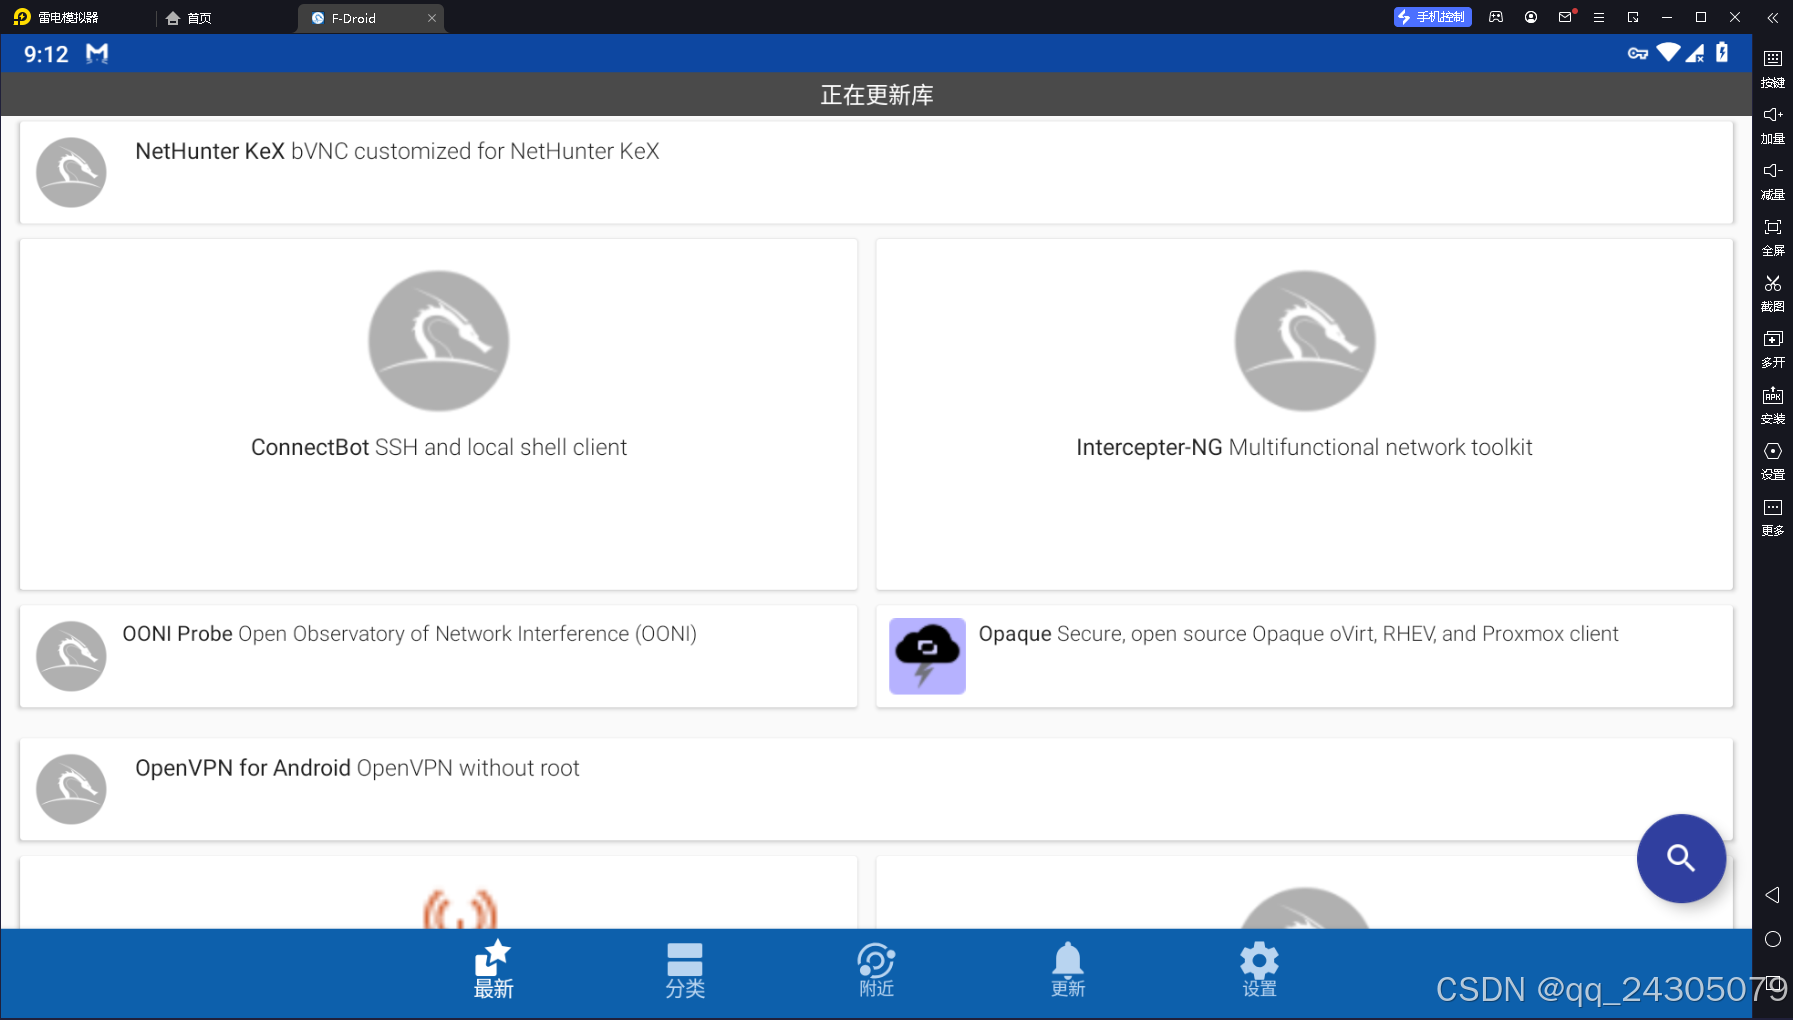Open the gamepad icon in title bar
1793x1020 pixels.
click(x=1496, y=17)
